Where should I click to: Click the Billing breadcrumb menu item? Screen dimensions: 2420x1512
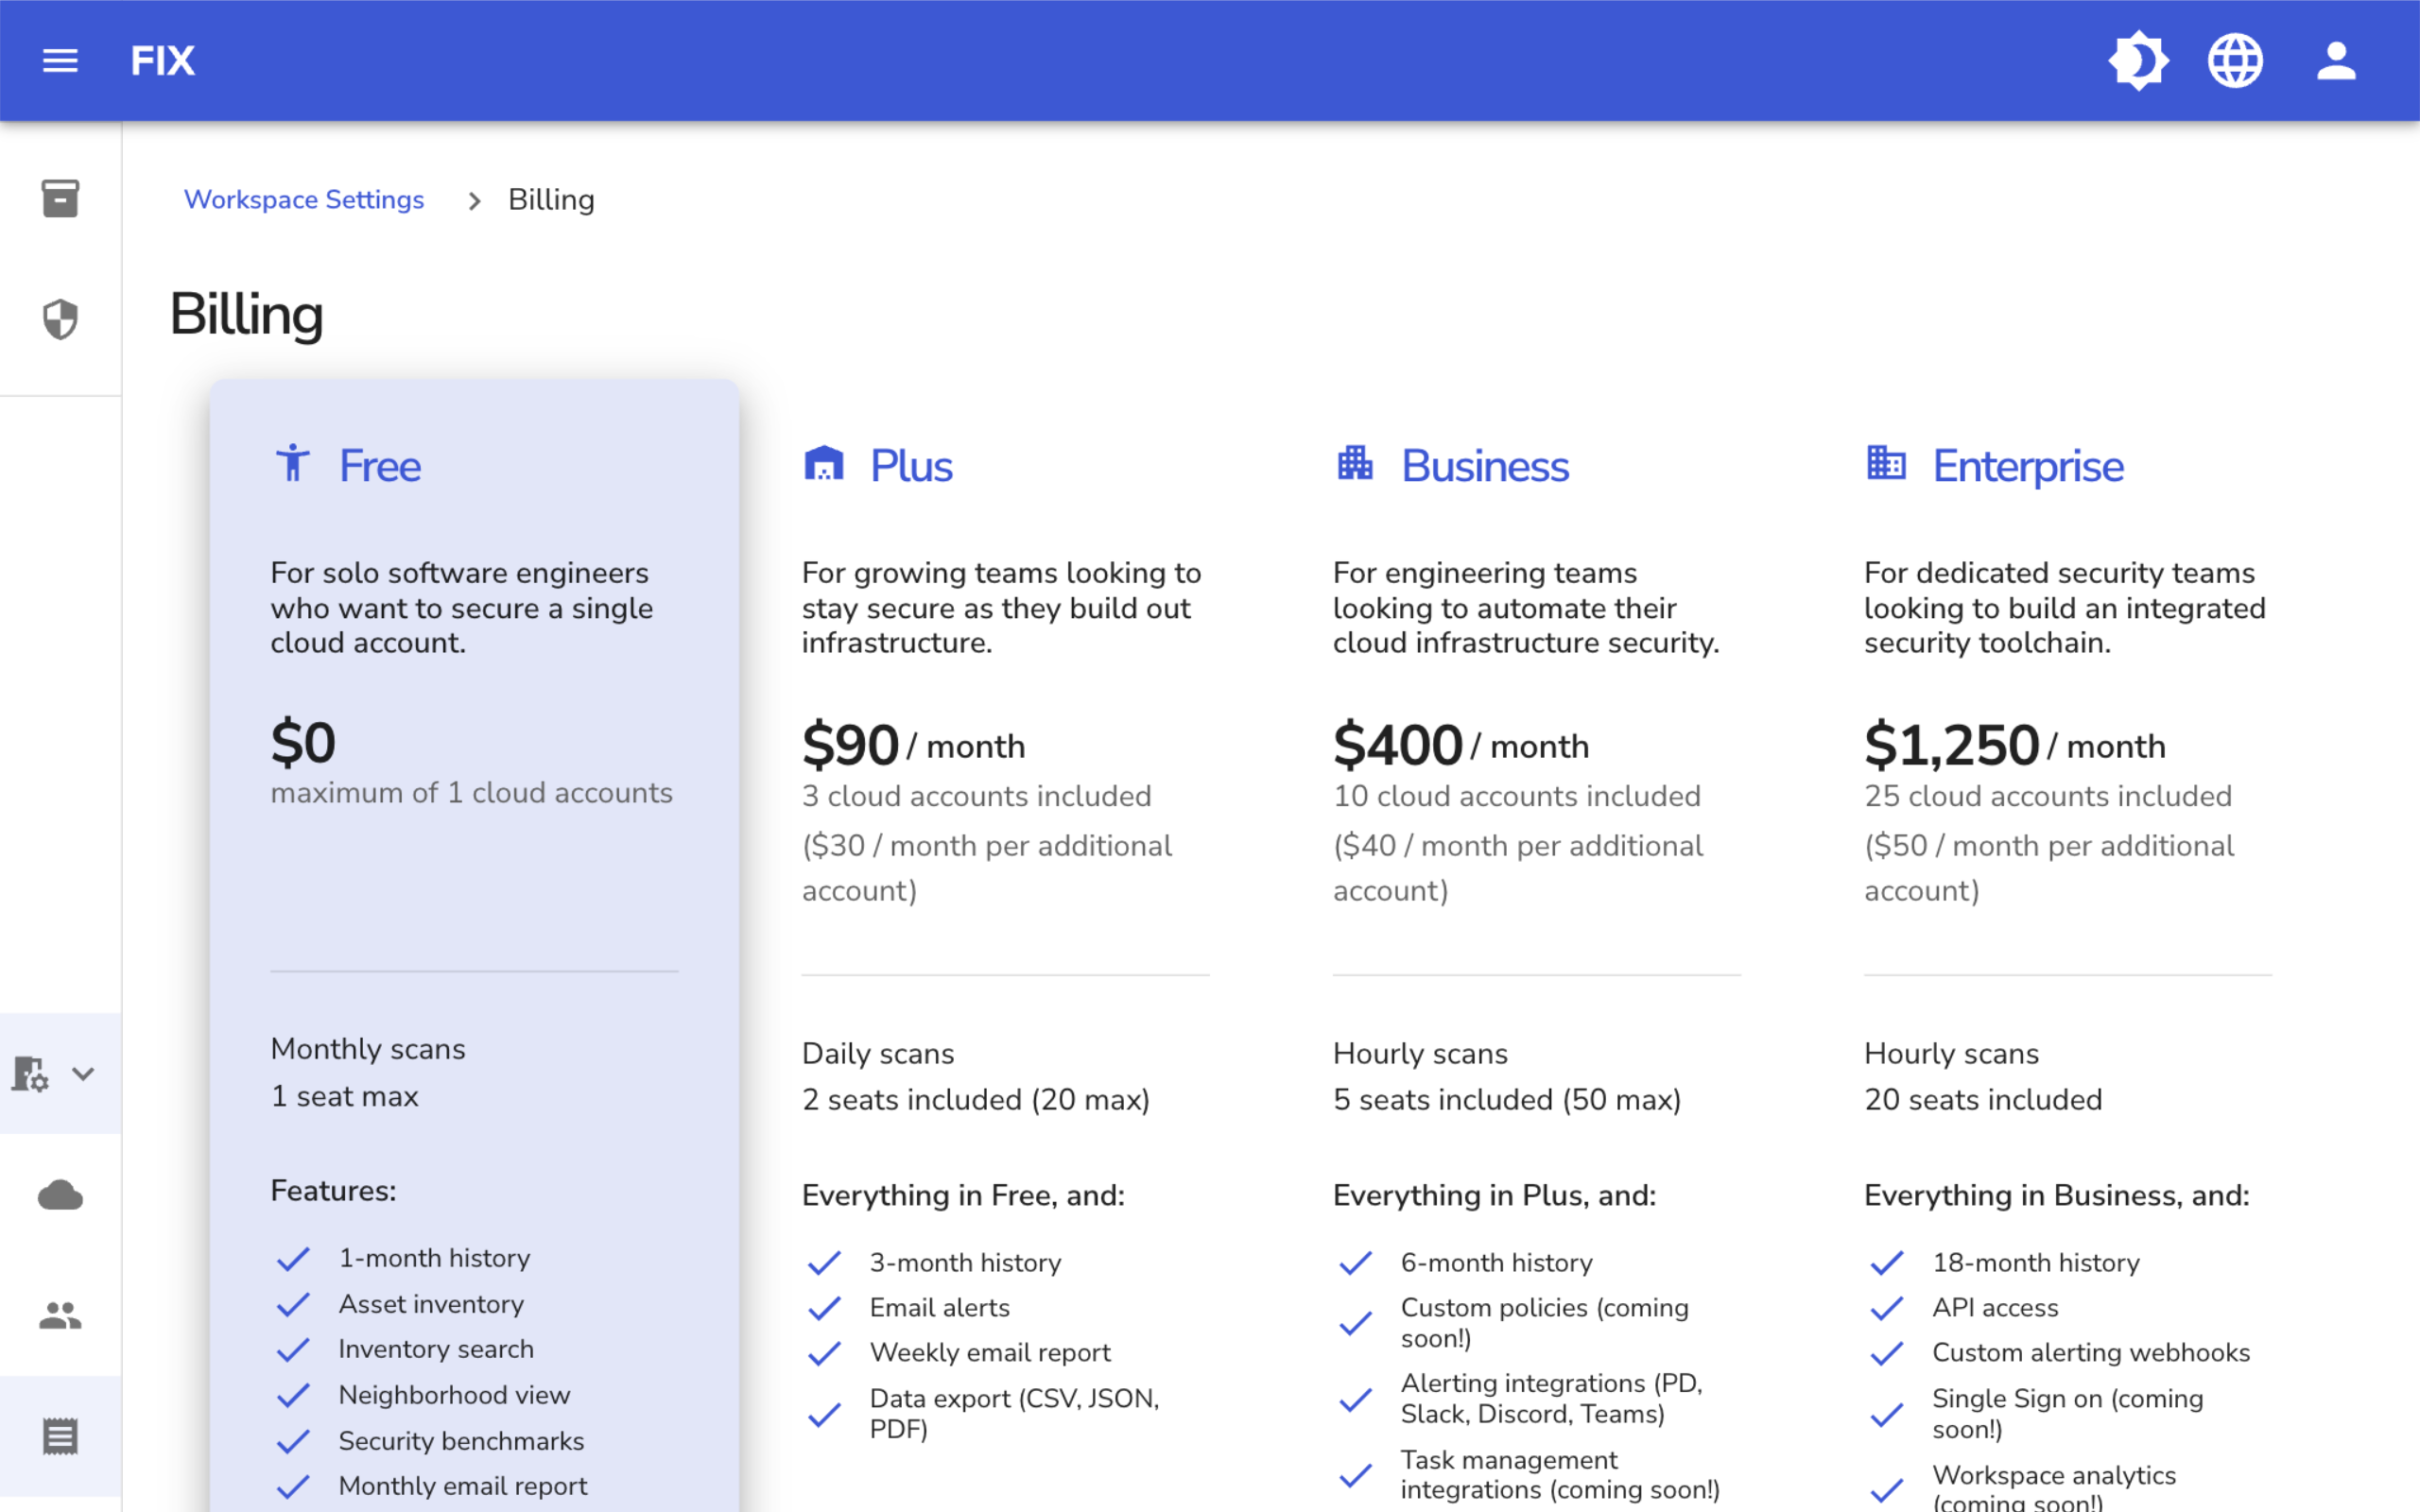(x=552, y=198)
